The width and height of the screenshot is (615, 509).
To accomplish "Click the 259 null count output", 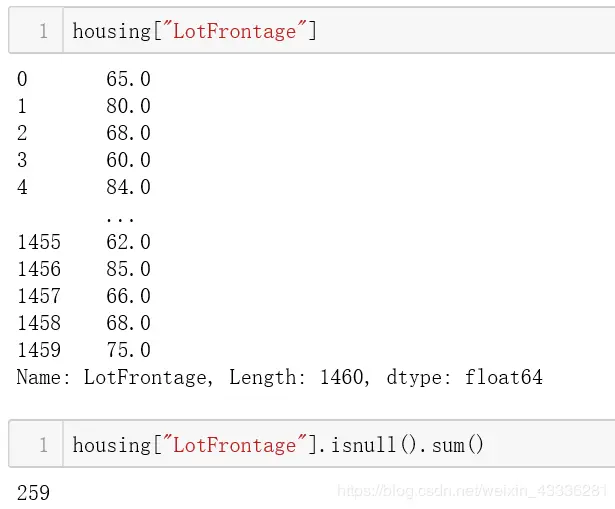I will pos(33,493).
